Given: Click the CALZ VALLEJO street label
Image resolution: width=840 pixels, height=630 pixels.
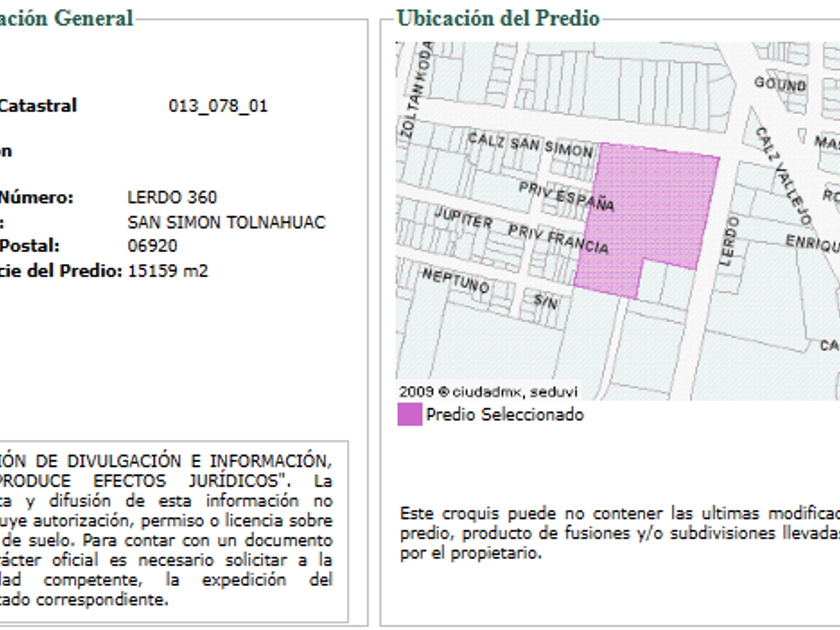Looking at the screenshot, I should (x=783, y=175).
